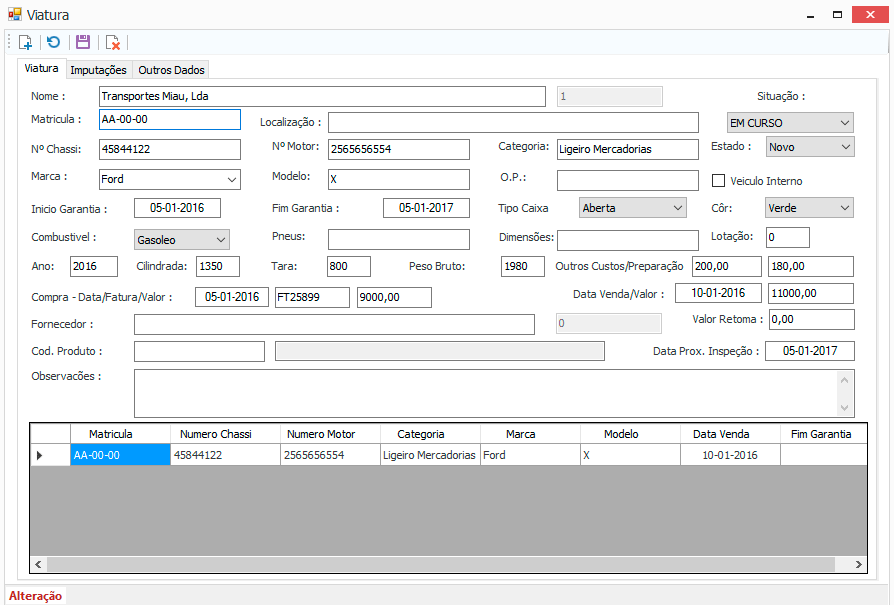894x605 pixels.
Task: Click the grid's scroll left arrow
Action: (38, 565)
